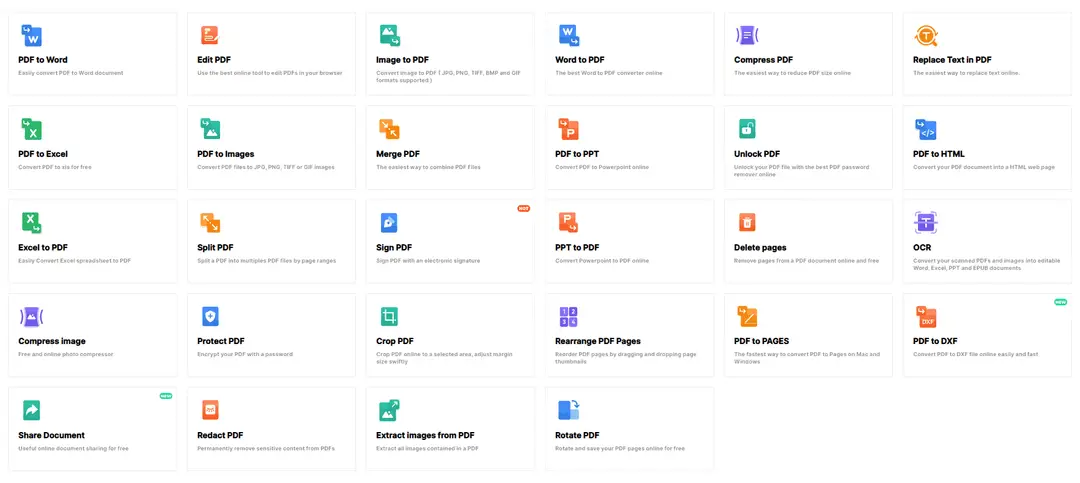This screenshot has height=483, width=1080.
Task: Click the Merge PDF icon
Action: pos(390,129)
